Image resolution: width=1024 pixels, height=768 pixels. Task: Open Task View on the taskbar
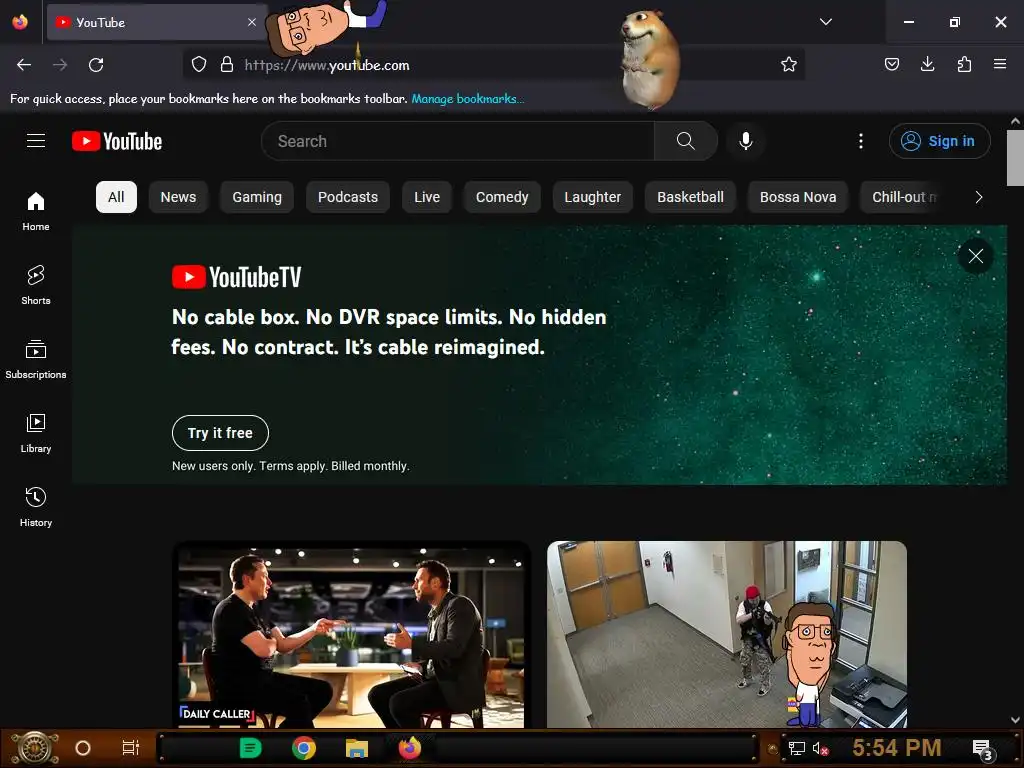[131, 748]
